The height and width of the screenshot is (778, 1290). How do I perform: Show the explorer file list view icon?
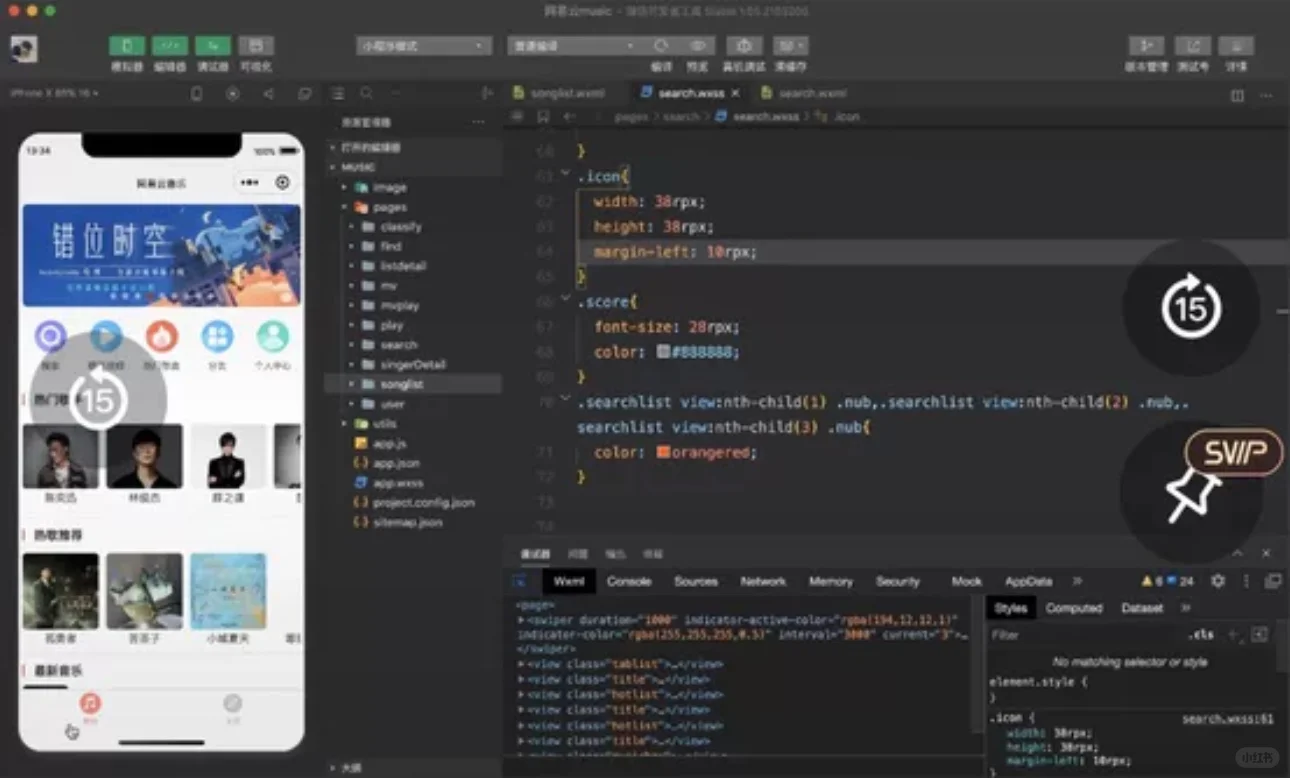tap(338, 93)
